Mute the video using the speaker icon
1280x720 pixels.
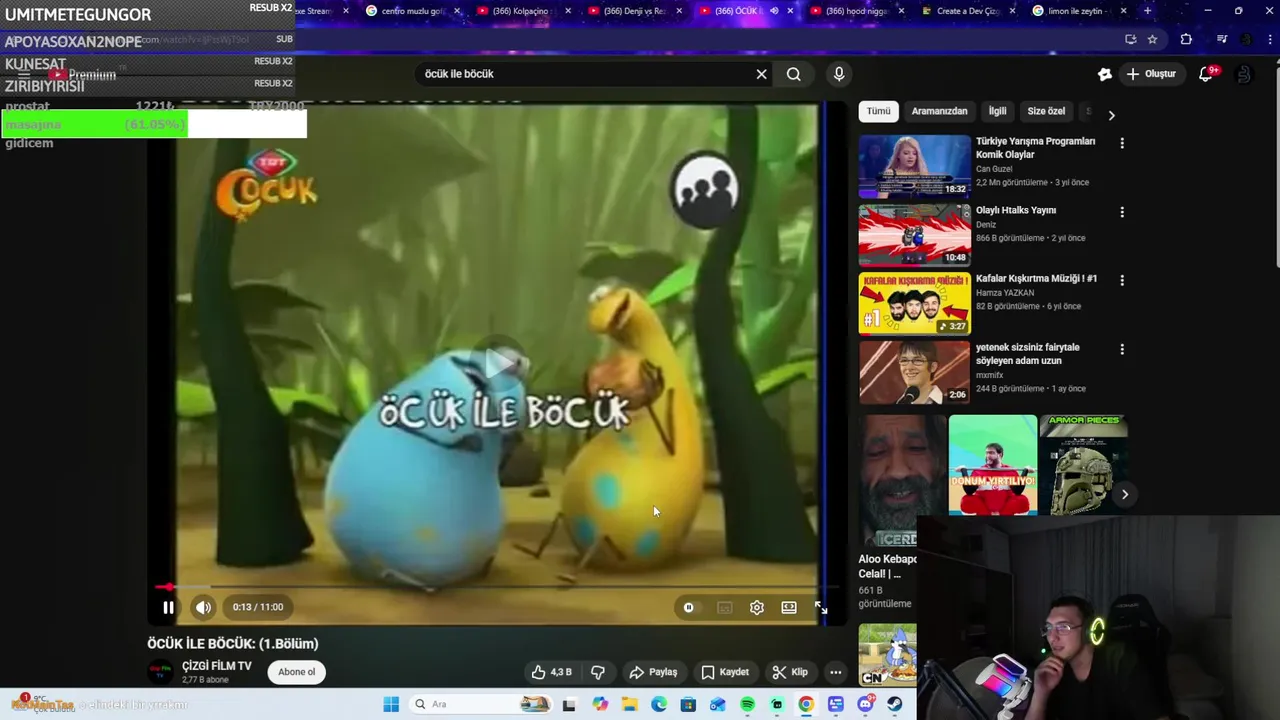[x=203, y=607]
